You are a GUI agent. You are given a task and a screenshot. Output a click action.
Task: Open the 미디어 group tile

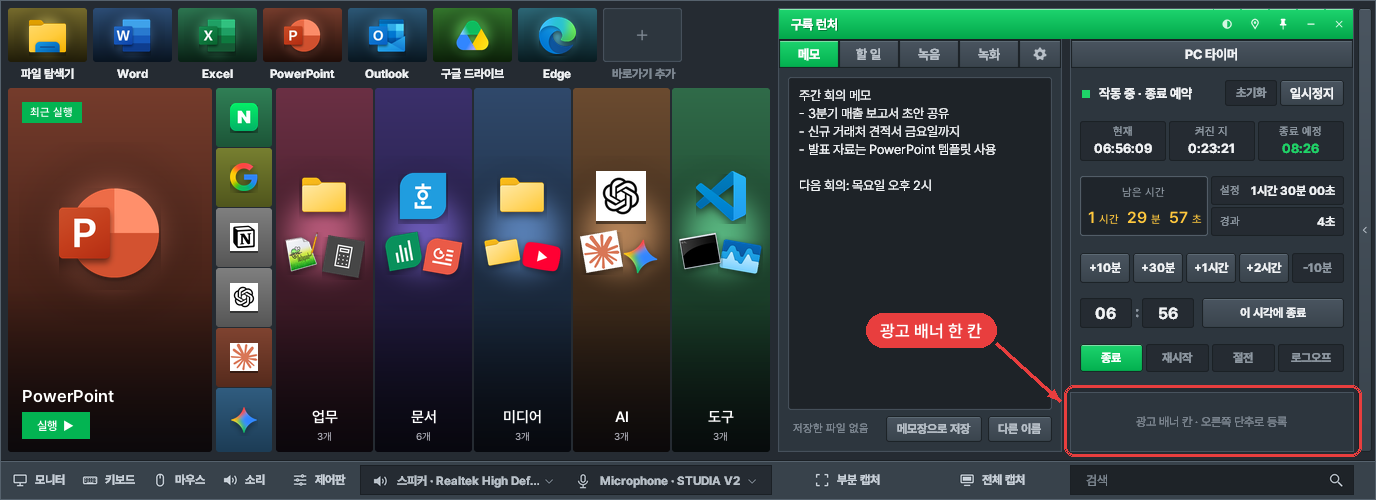(522, 269)
